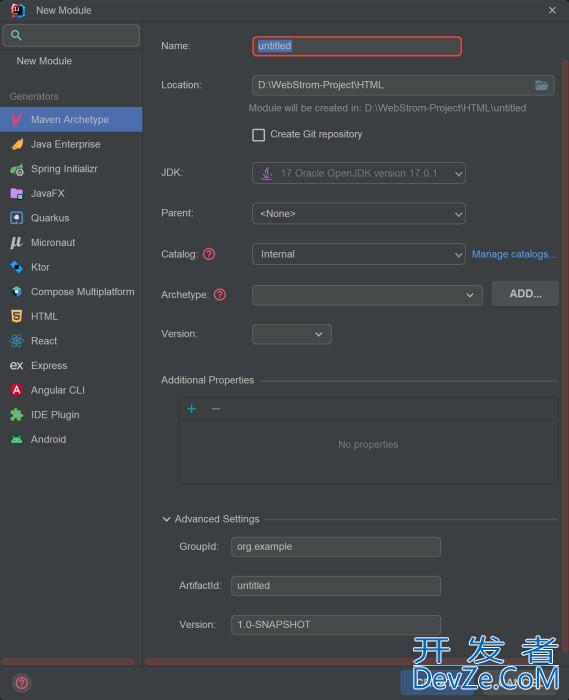Click the Android robot icon

tap(17, 439)
